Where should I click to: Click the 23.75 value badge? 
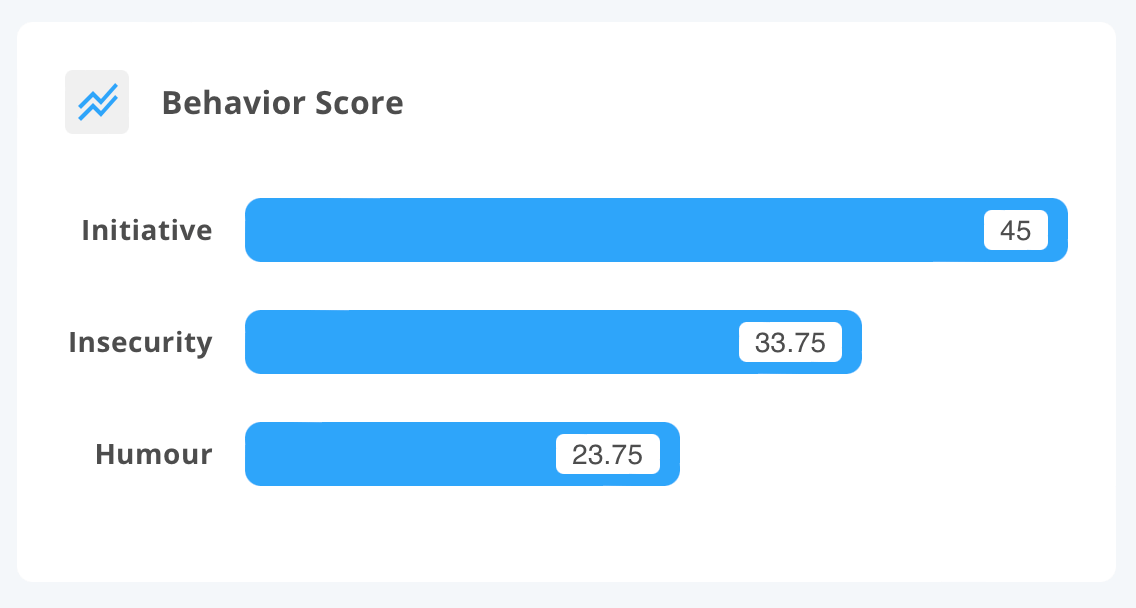coord(607,454)
